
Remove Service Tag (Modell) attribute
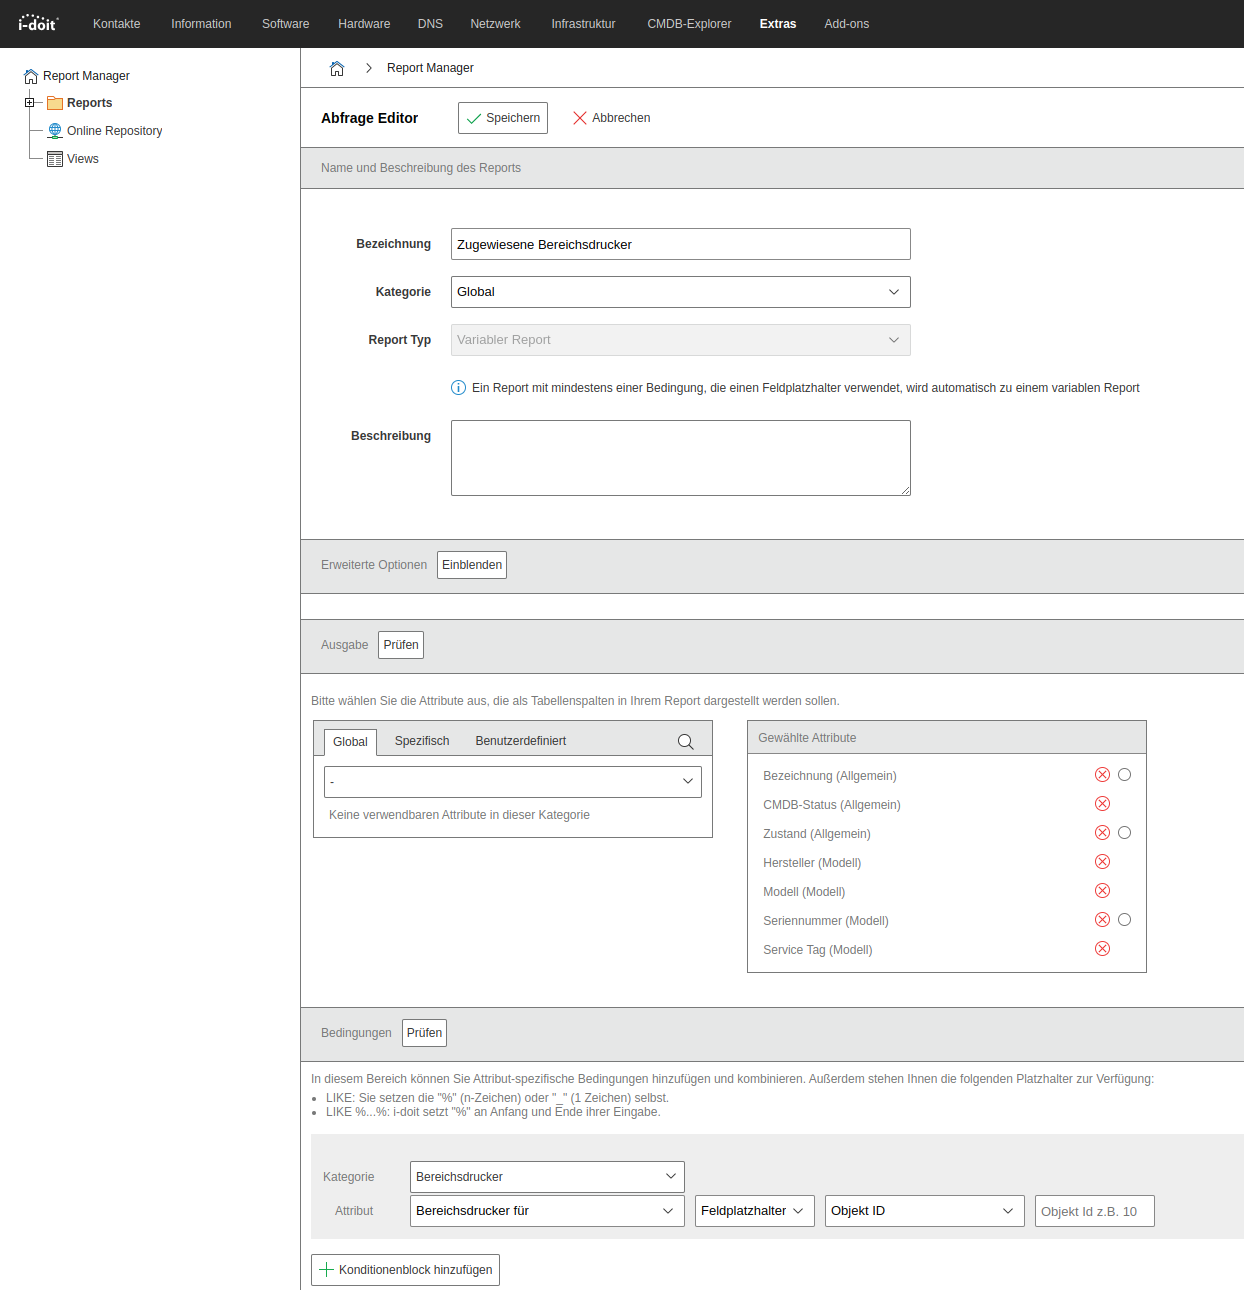click(1102, 949)
